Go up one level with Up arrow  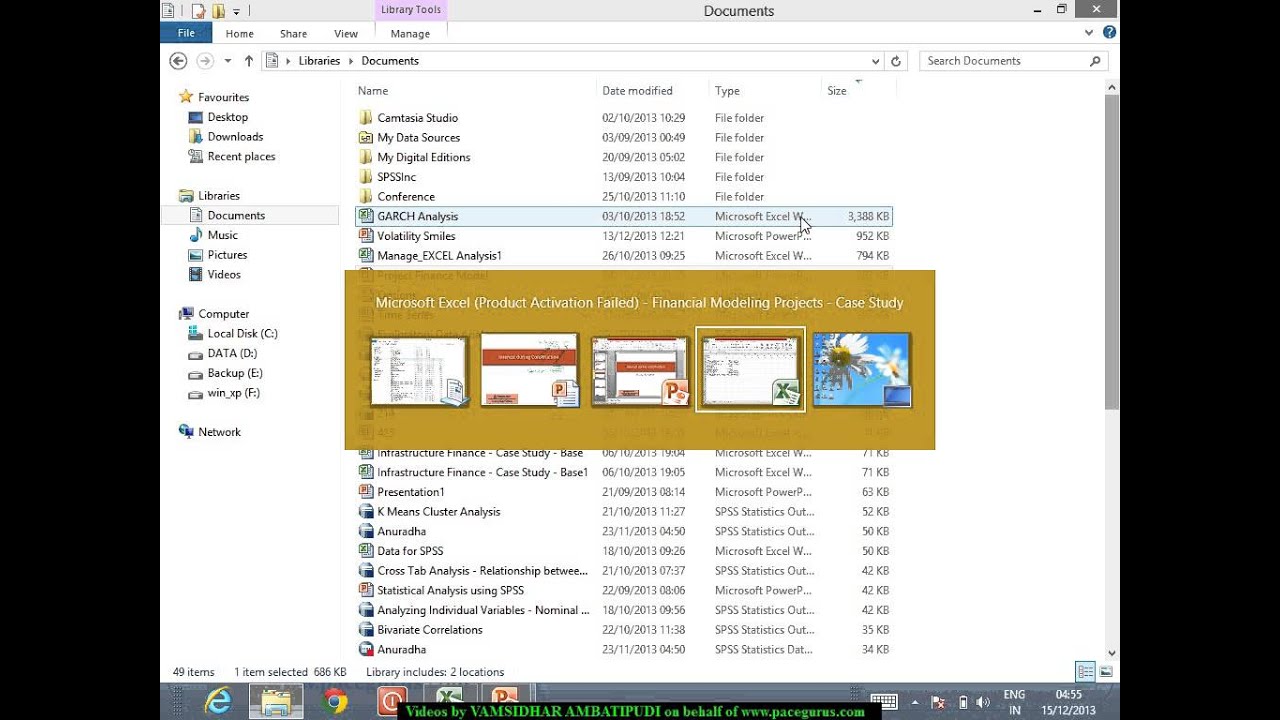tap(249, 61)
